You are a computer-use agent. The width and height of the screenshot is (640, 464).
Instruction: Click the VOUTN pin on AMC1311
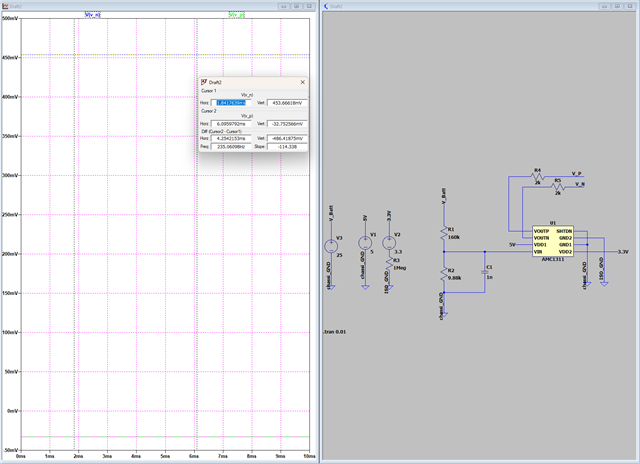click(x=541, y=238)
